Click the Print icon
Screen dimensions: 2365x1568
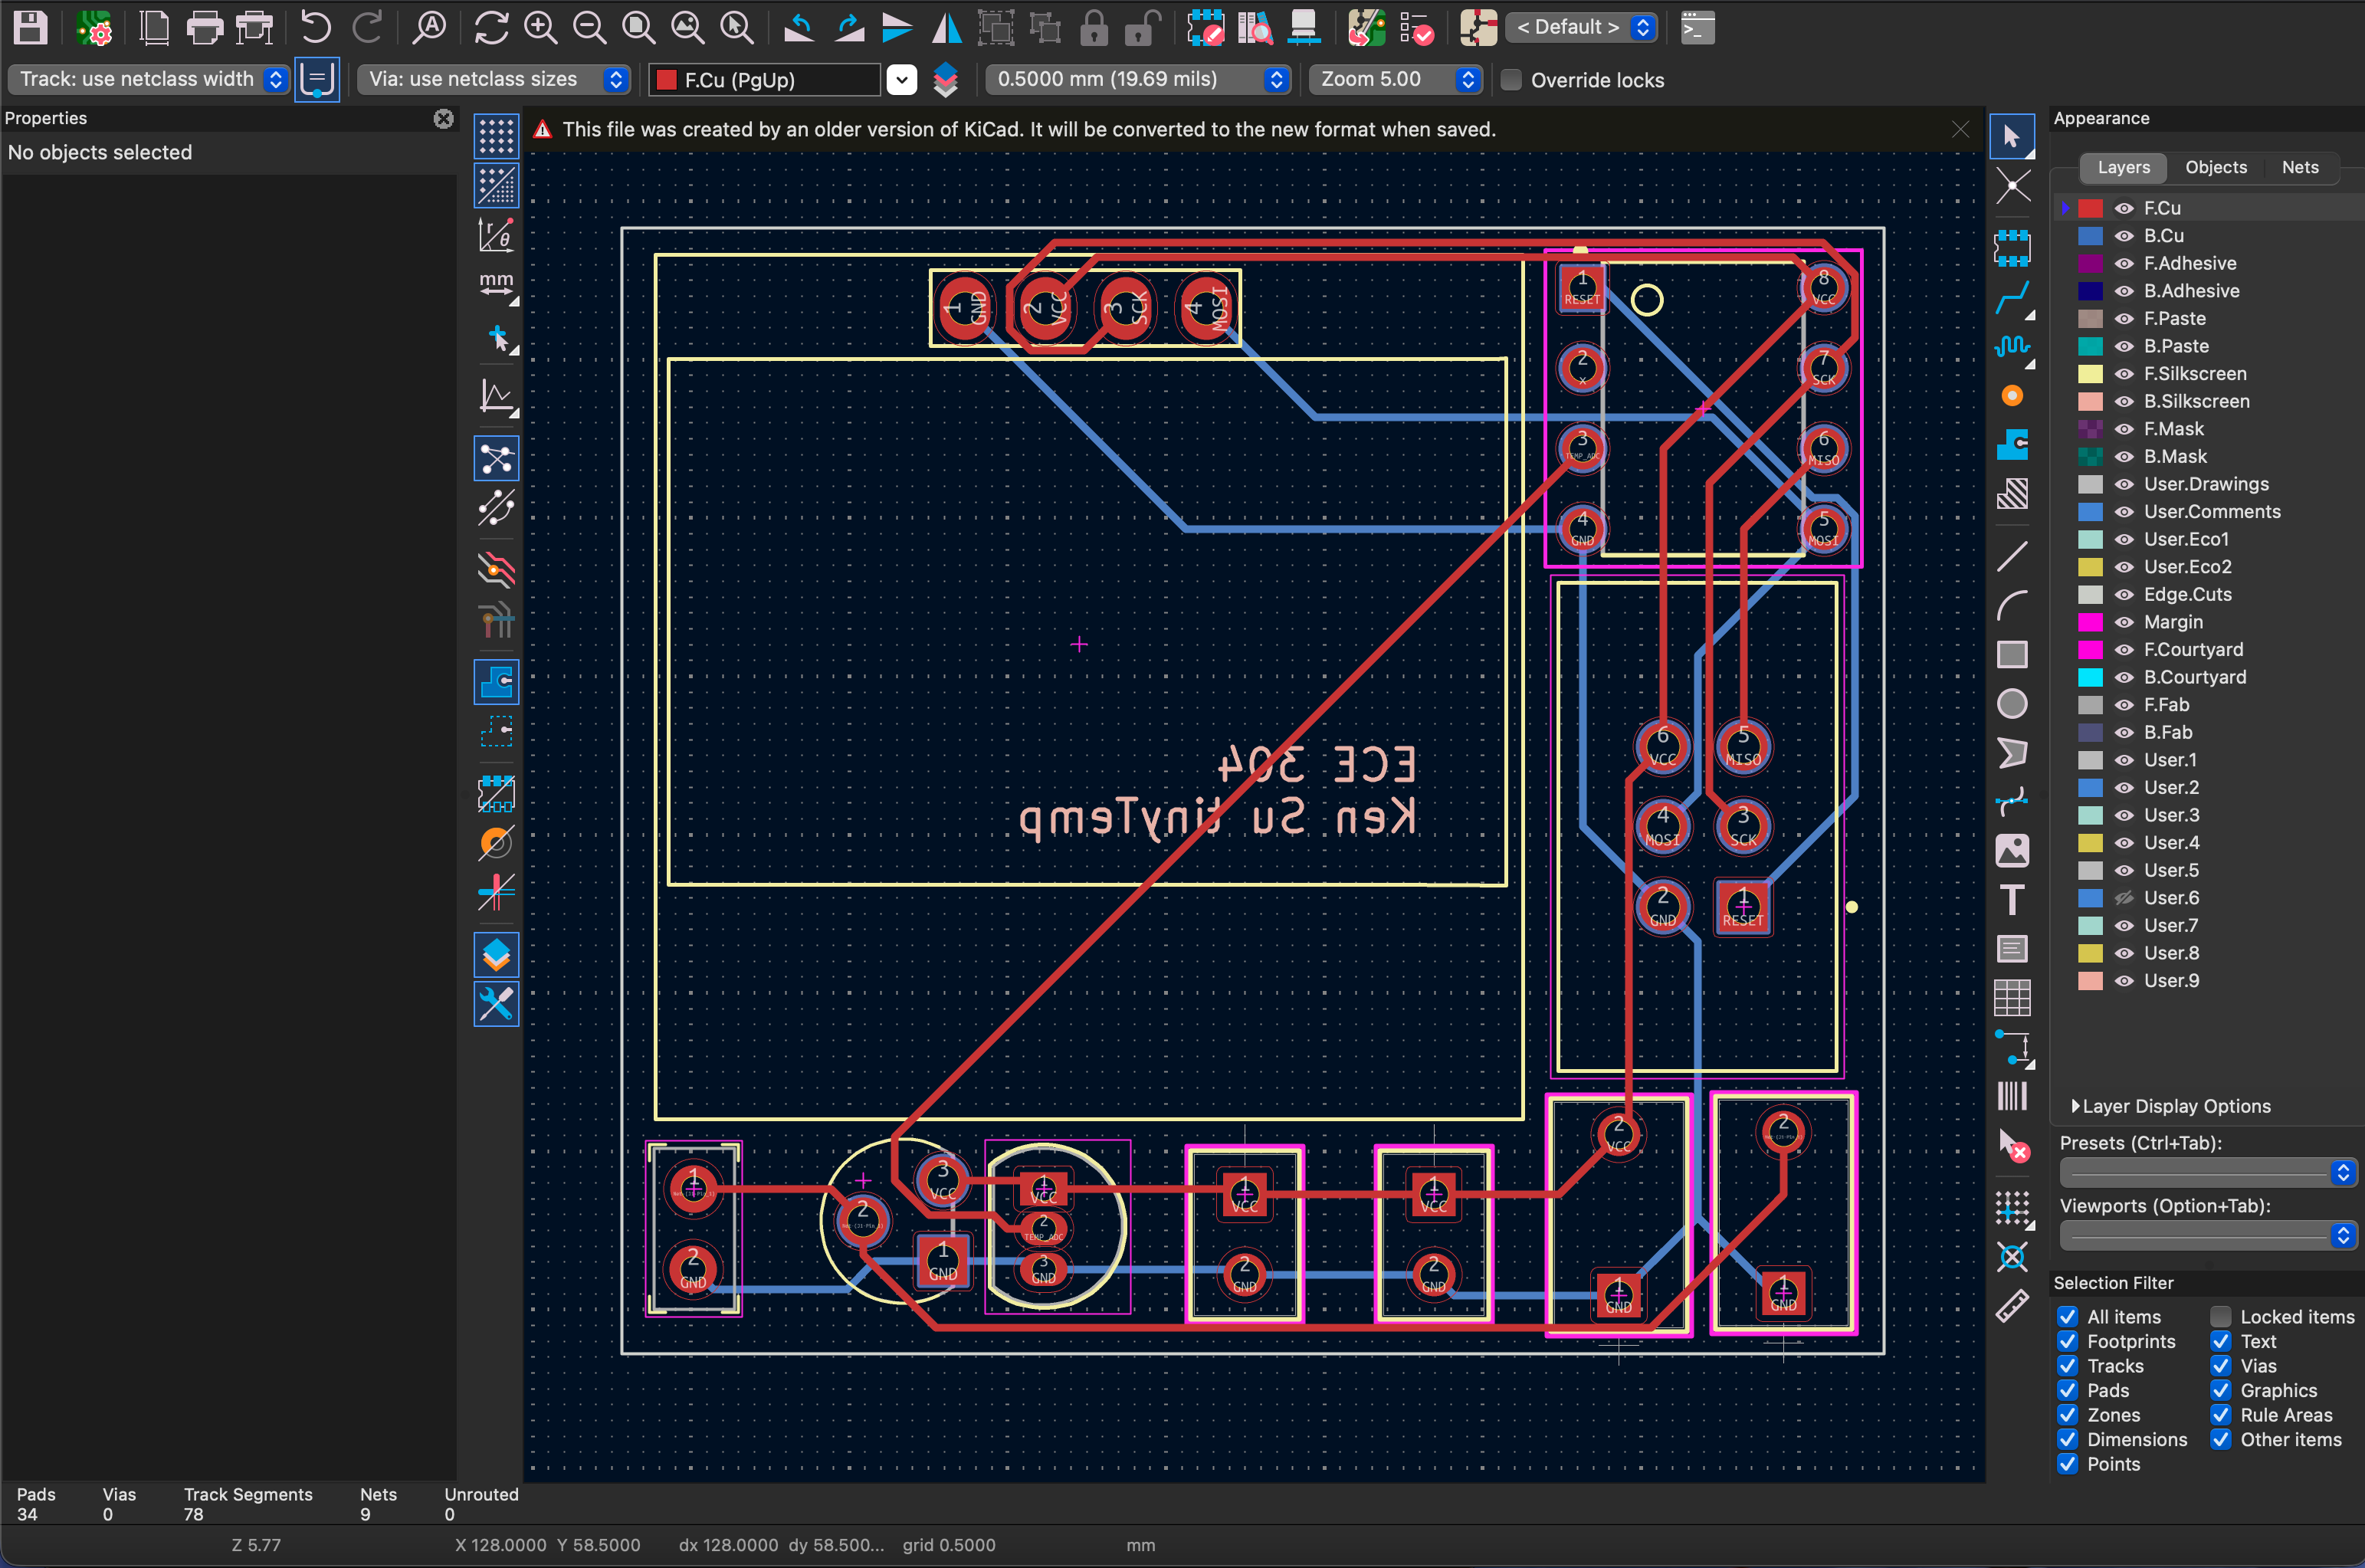[x=204, y=27]
